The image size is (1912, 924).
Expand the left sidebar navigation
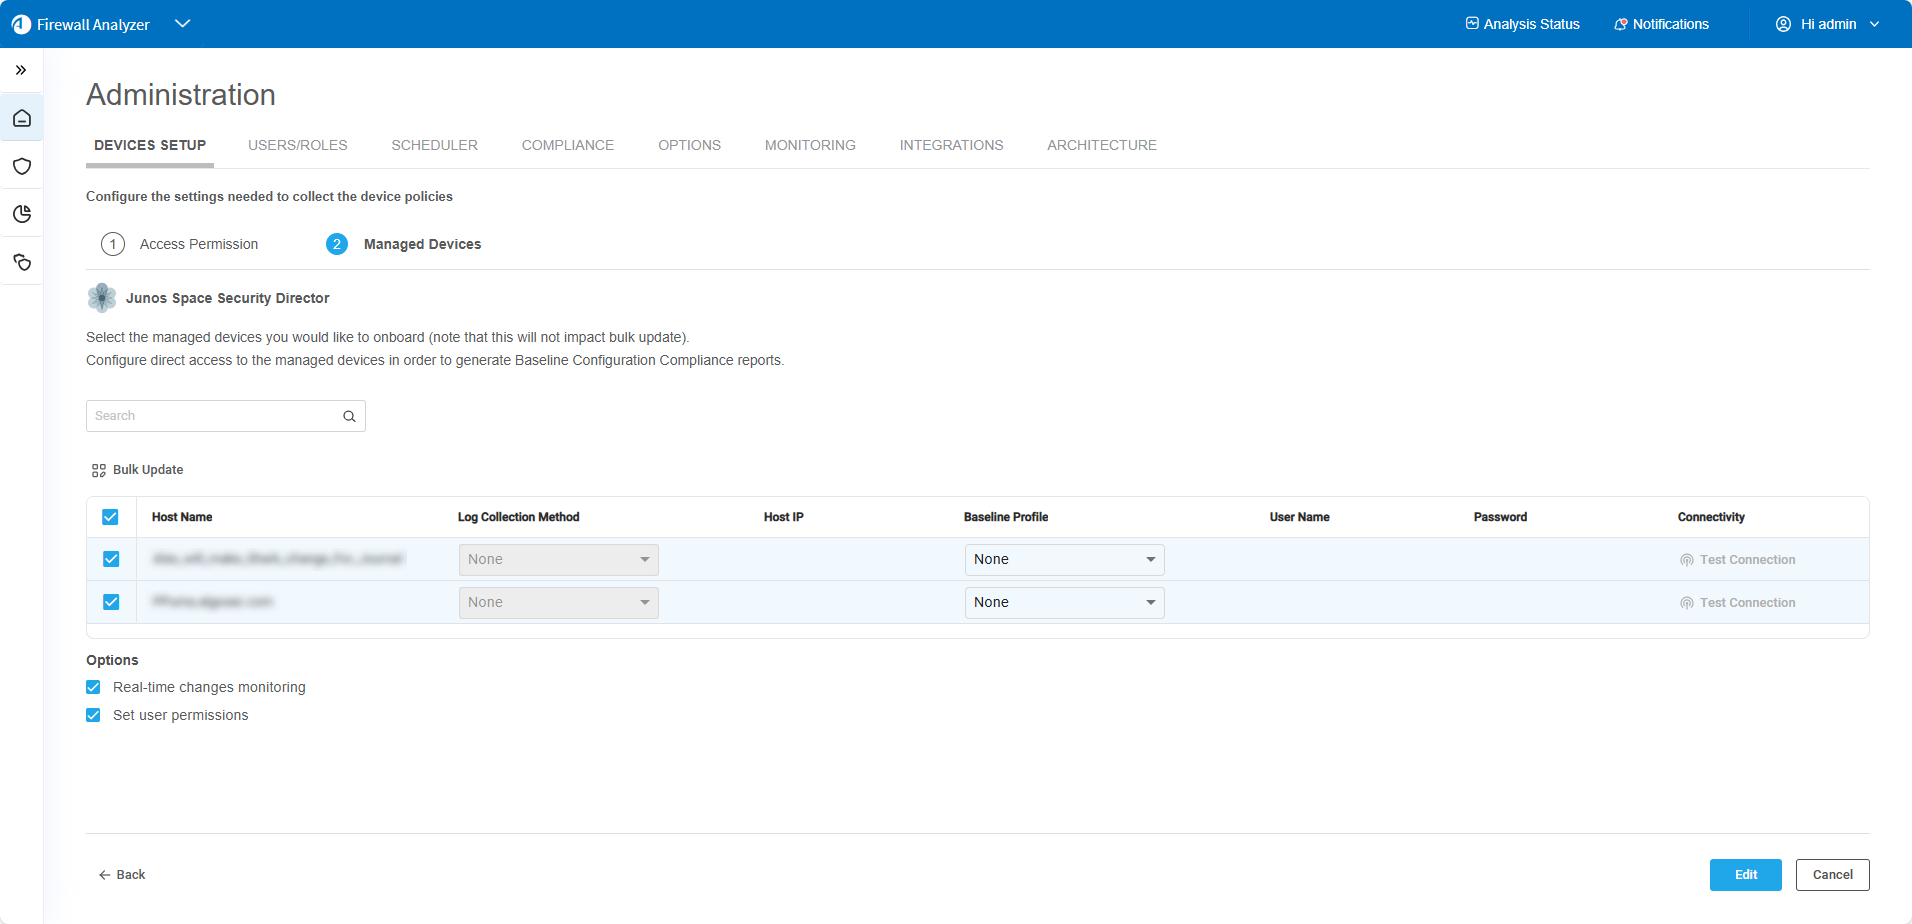pyautogui.click(x=21, y=70)
